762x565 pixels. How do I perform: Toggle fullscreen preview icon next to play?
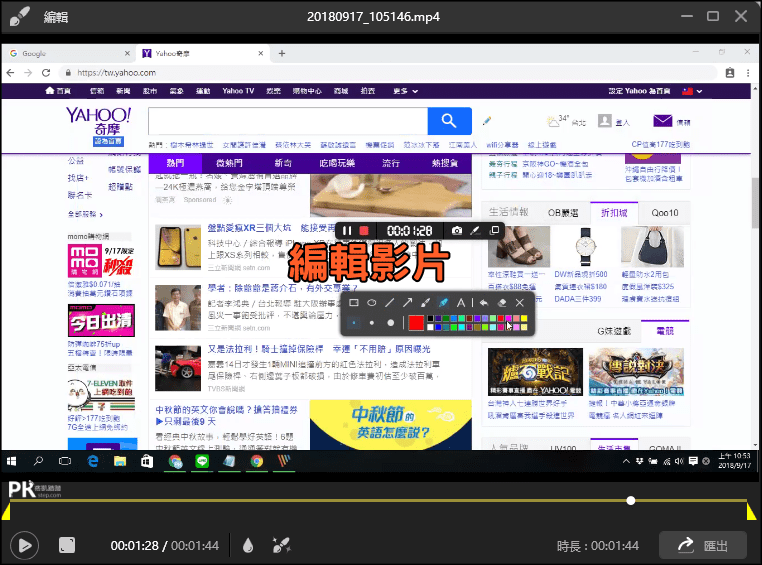67,545
